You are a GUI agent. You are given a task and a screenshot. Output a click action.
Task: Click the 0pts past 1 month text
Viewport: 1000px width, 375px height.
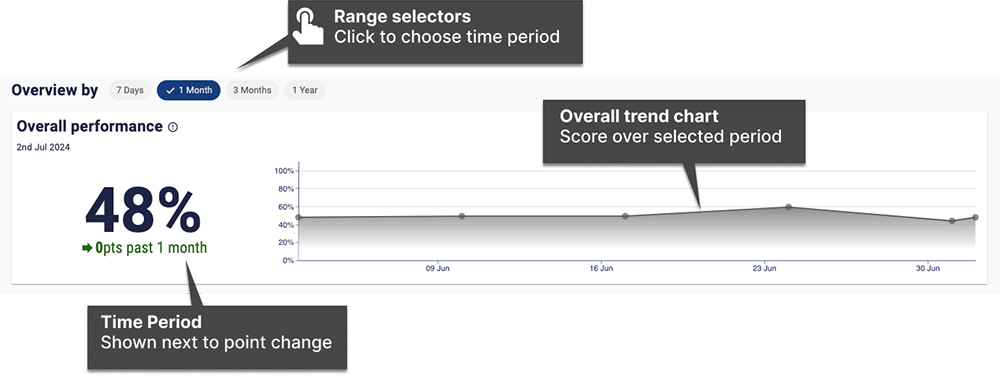(151, 248)
